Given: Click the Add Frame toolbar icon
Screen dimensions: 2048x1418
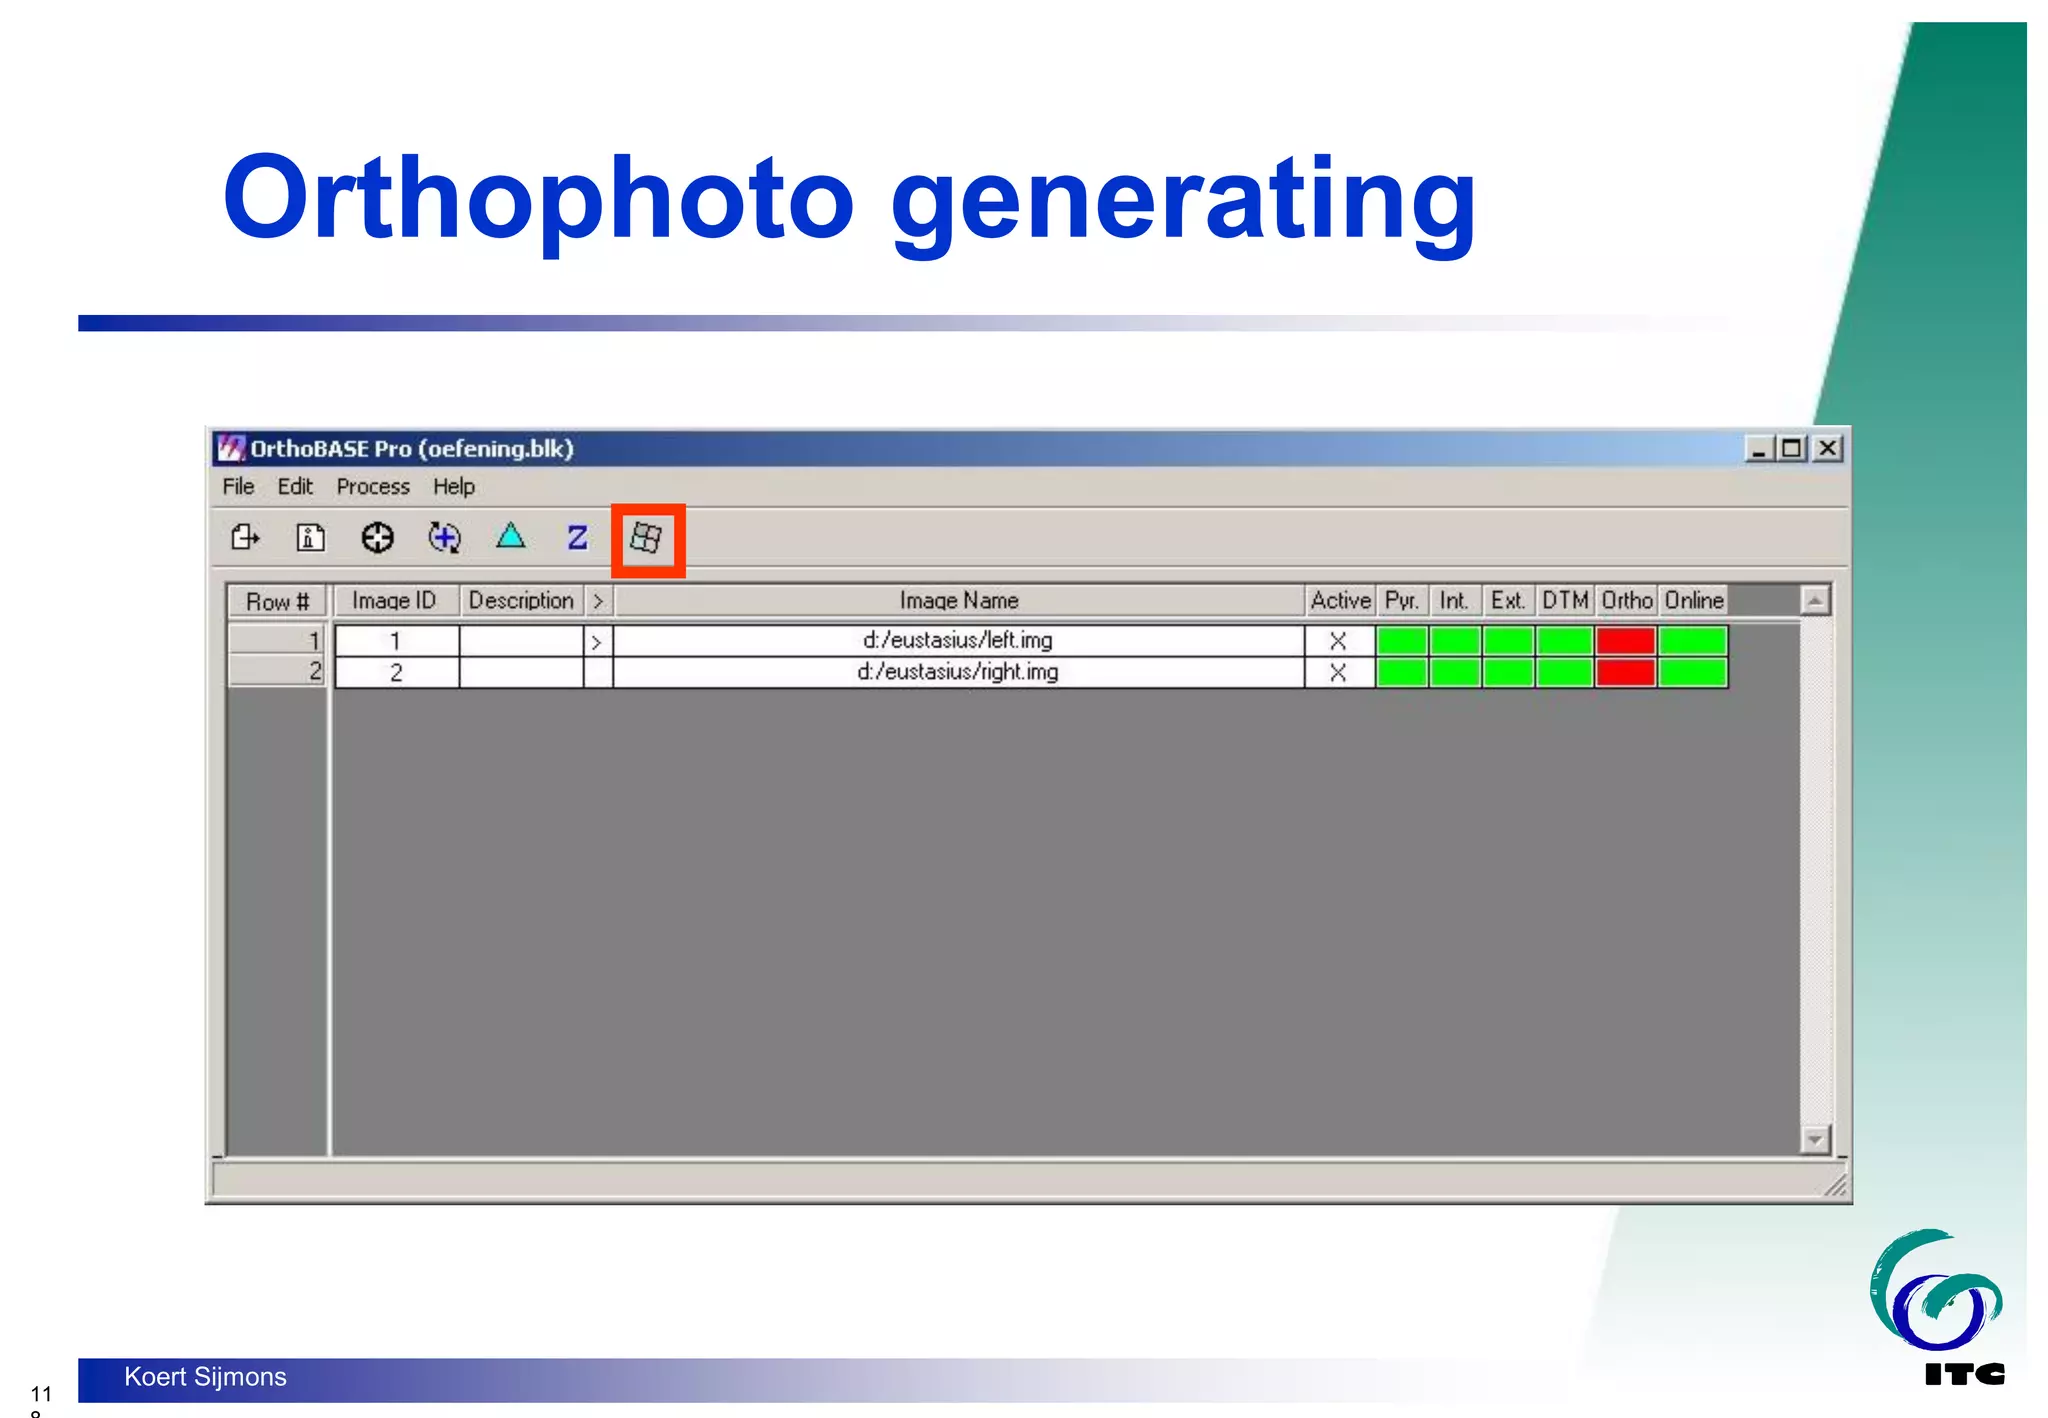Looking at the screenshot, I should [x=244, y=538].
